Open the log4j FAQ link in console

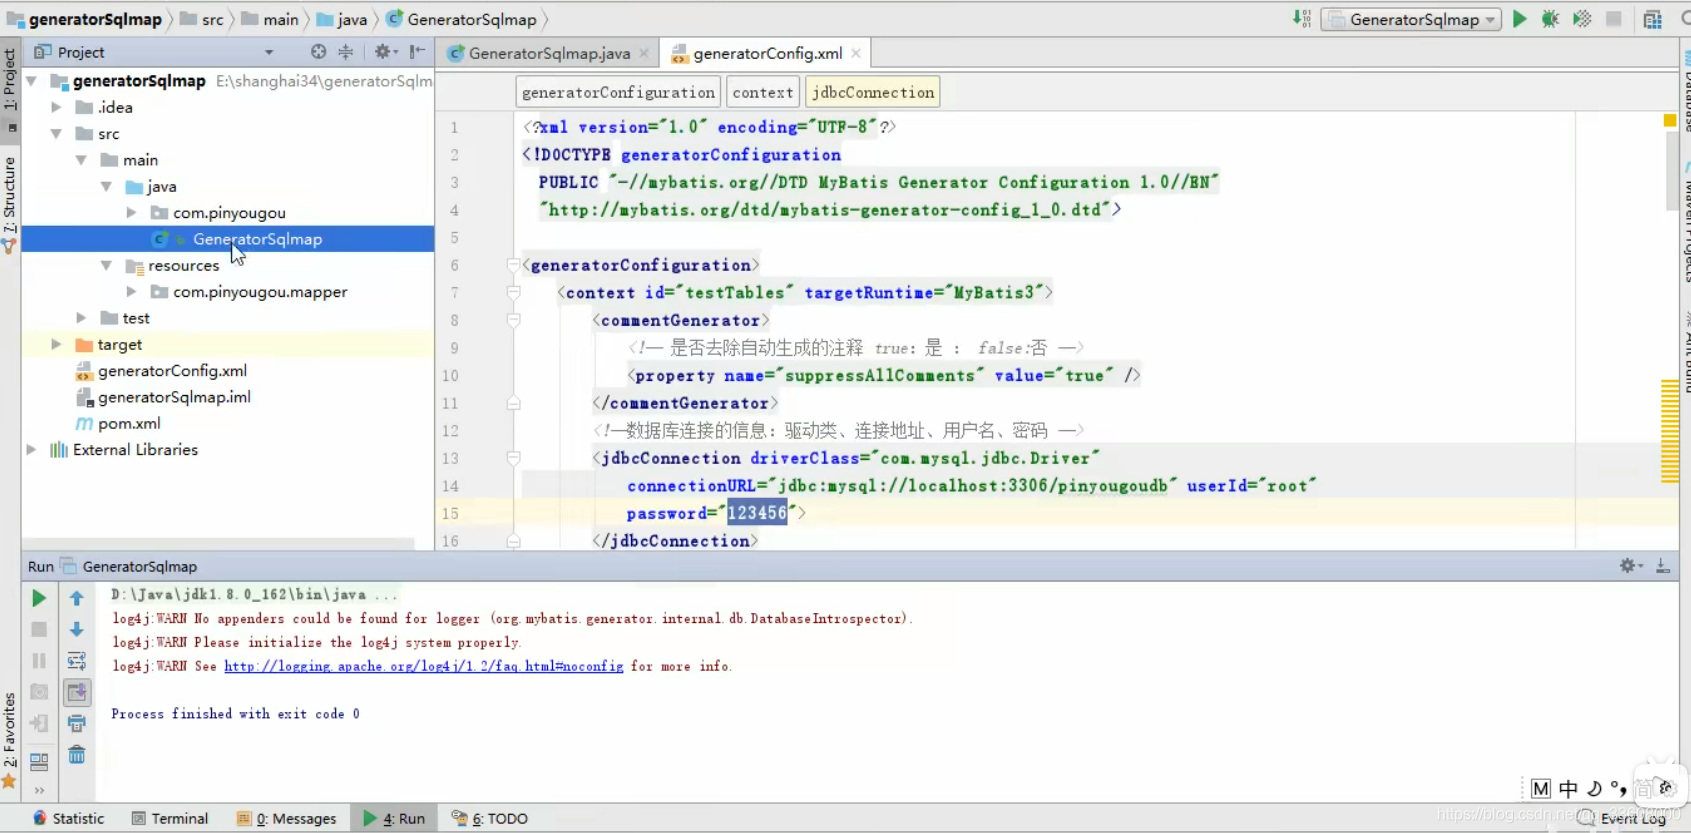424,666
